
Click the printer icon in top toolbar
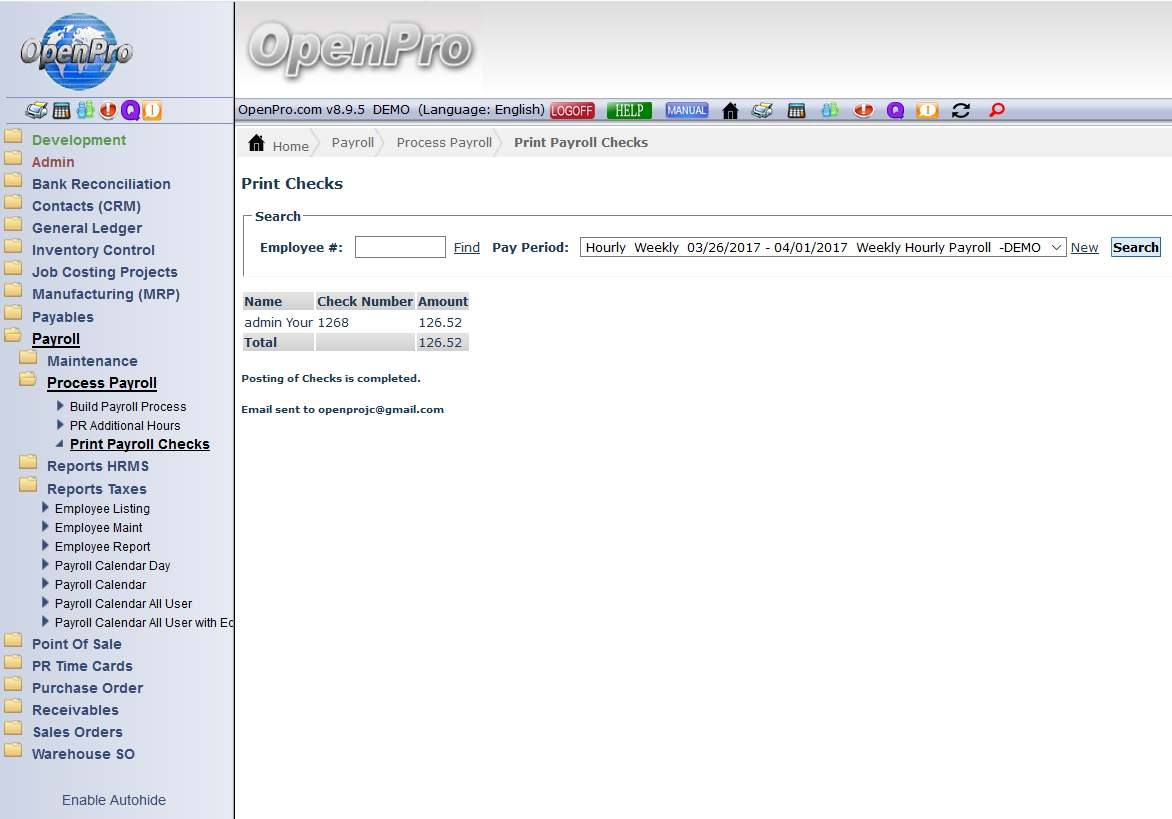pos(762,111)
